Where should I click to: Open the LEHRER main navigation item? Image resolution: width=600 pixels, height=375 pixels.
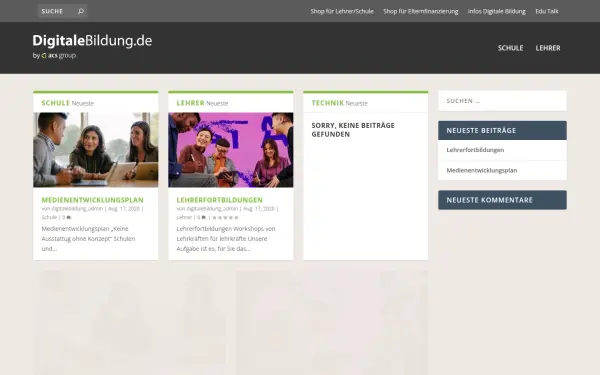tap(548, 48)
